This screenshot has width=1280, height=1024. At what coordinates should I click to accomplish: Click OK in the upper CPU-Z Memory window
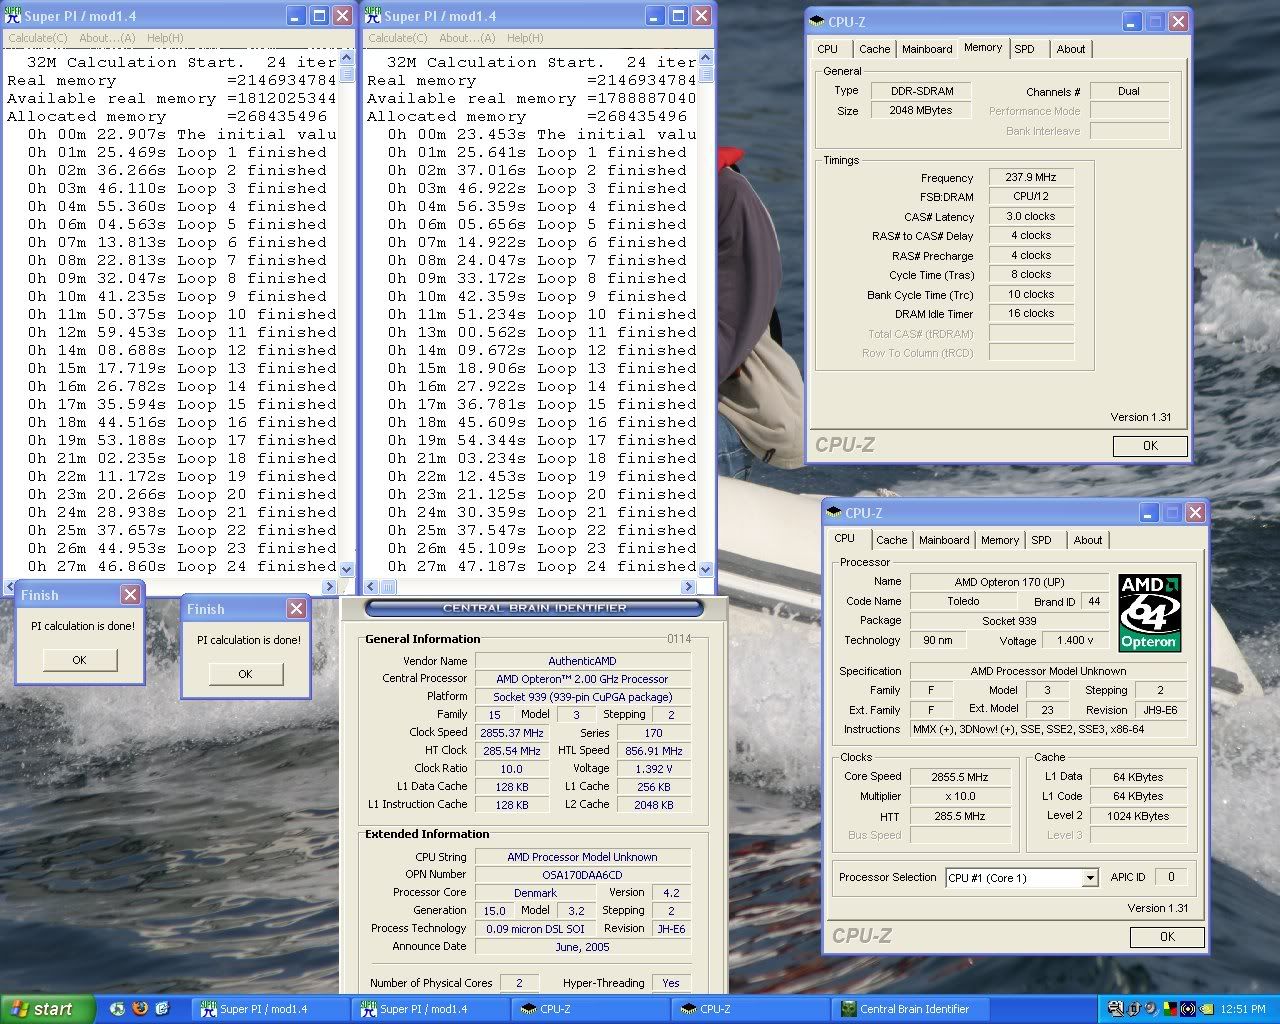tap(1150, 446)
